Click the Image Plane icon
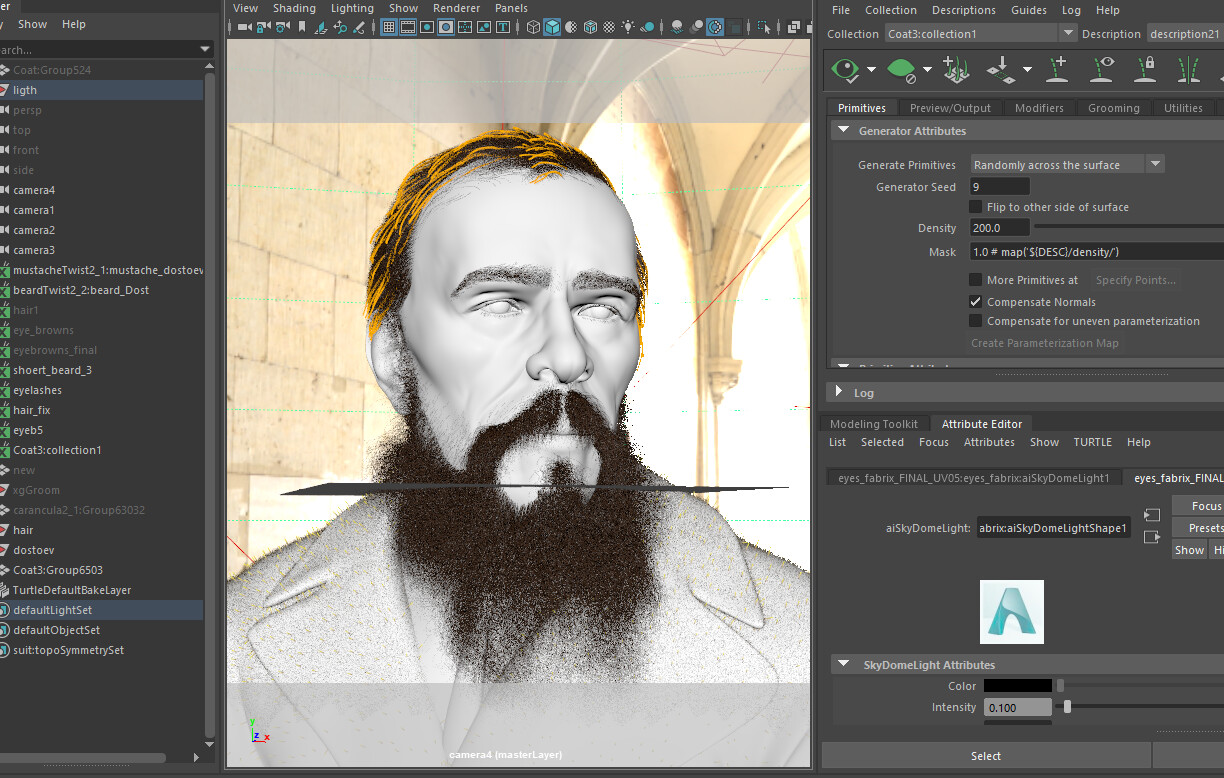Screen dimensions: 1224x778 322,27
